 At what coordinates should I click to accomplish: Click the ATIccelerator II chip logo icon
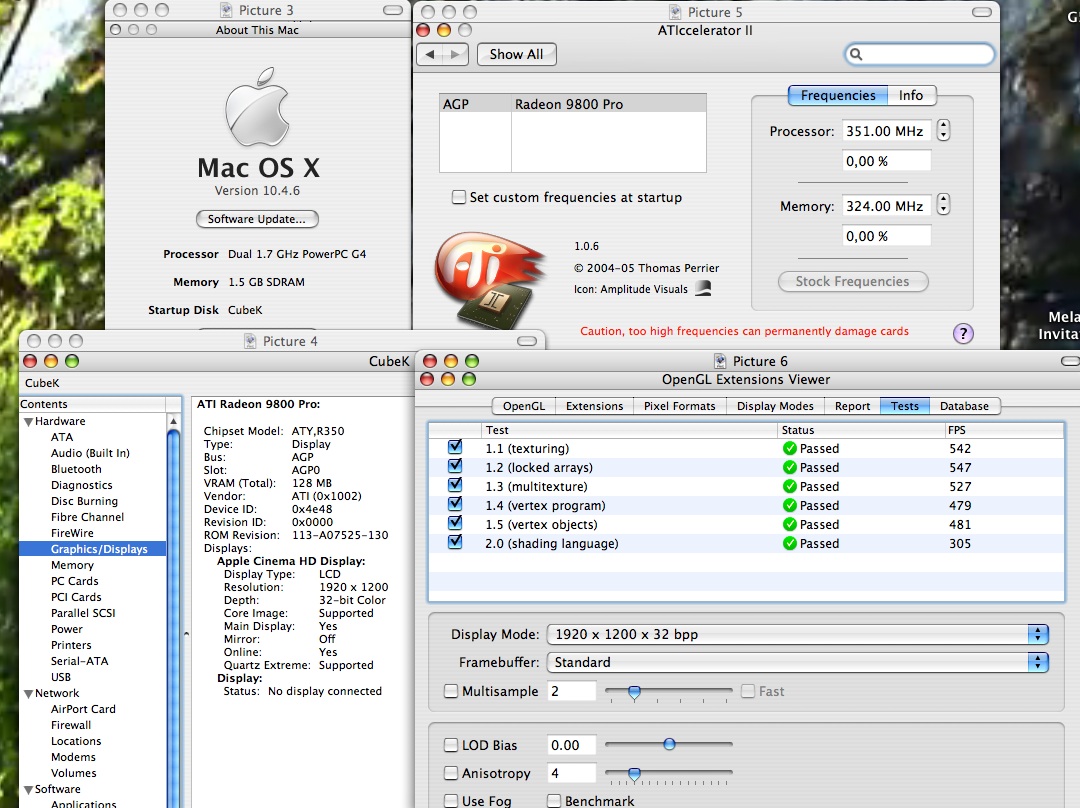[x=489, y=279]
